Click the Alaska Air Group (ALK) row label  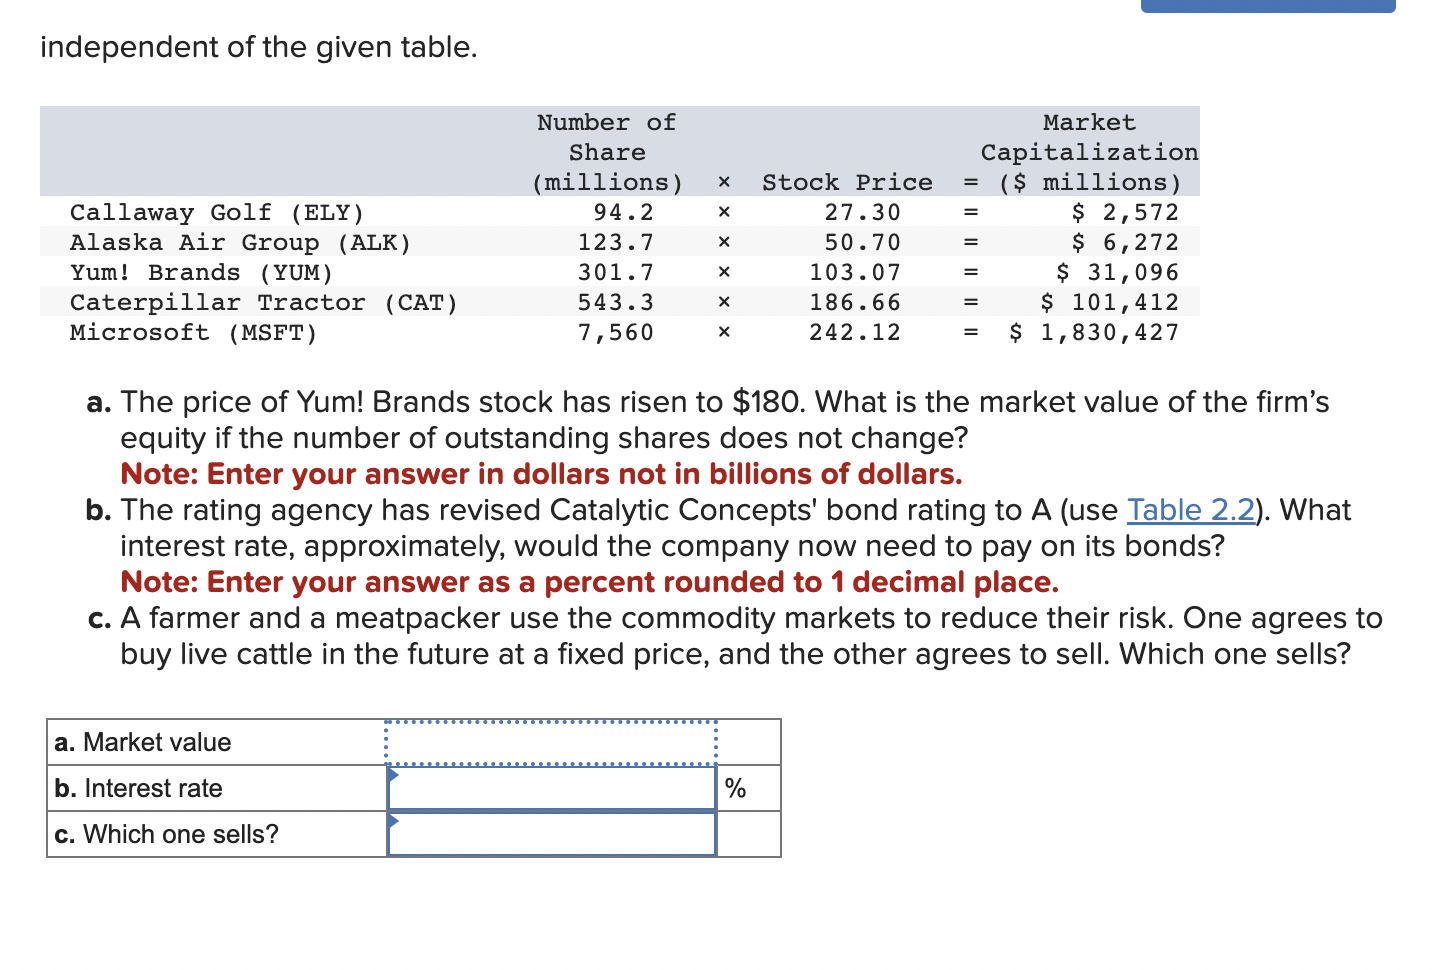click(x=240, y=242)
